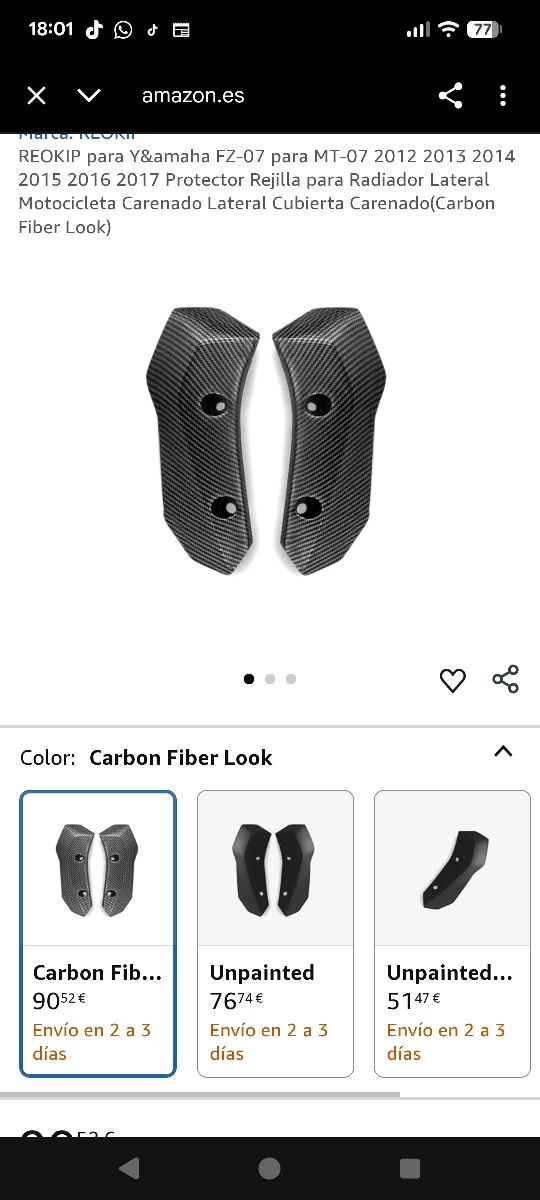The width and height of the screenshot is (540, 1200).
Task: Jump to the second image carousel dot
Action: tap(270, 679)
